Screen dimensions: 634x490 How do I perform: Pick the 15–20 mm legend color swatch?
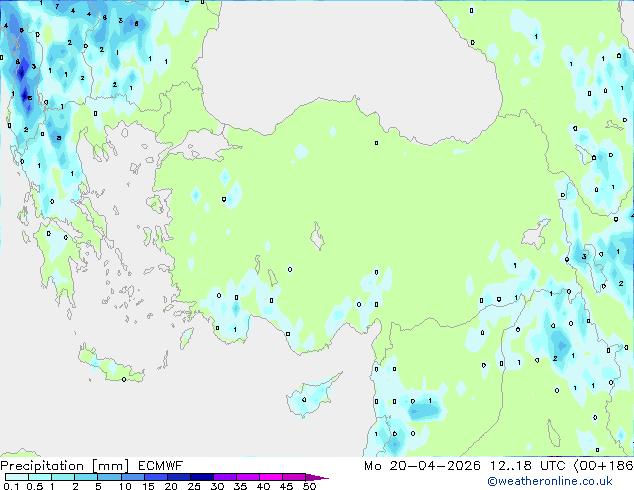coord(155,477)
